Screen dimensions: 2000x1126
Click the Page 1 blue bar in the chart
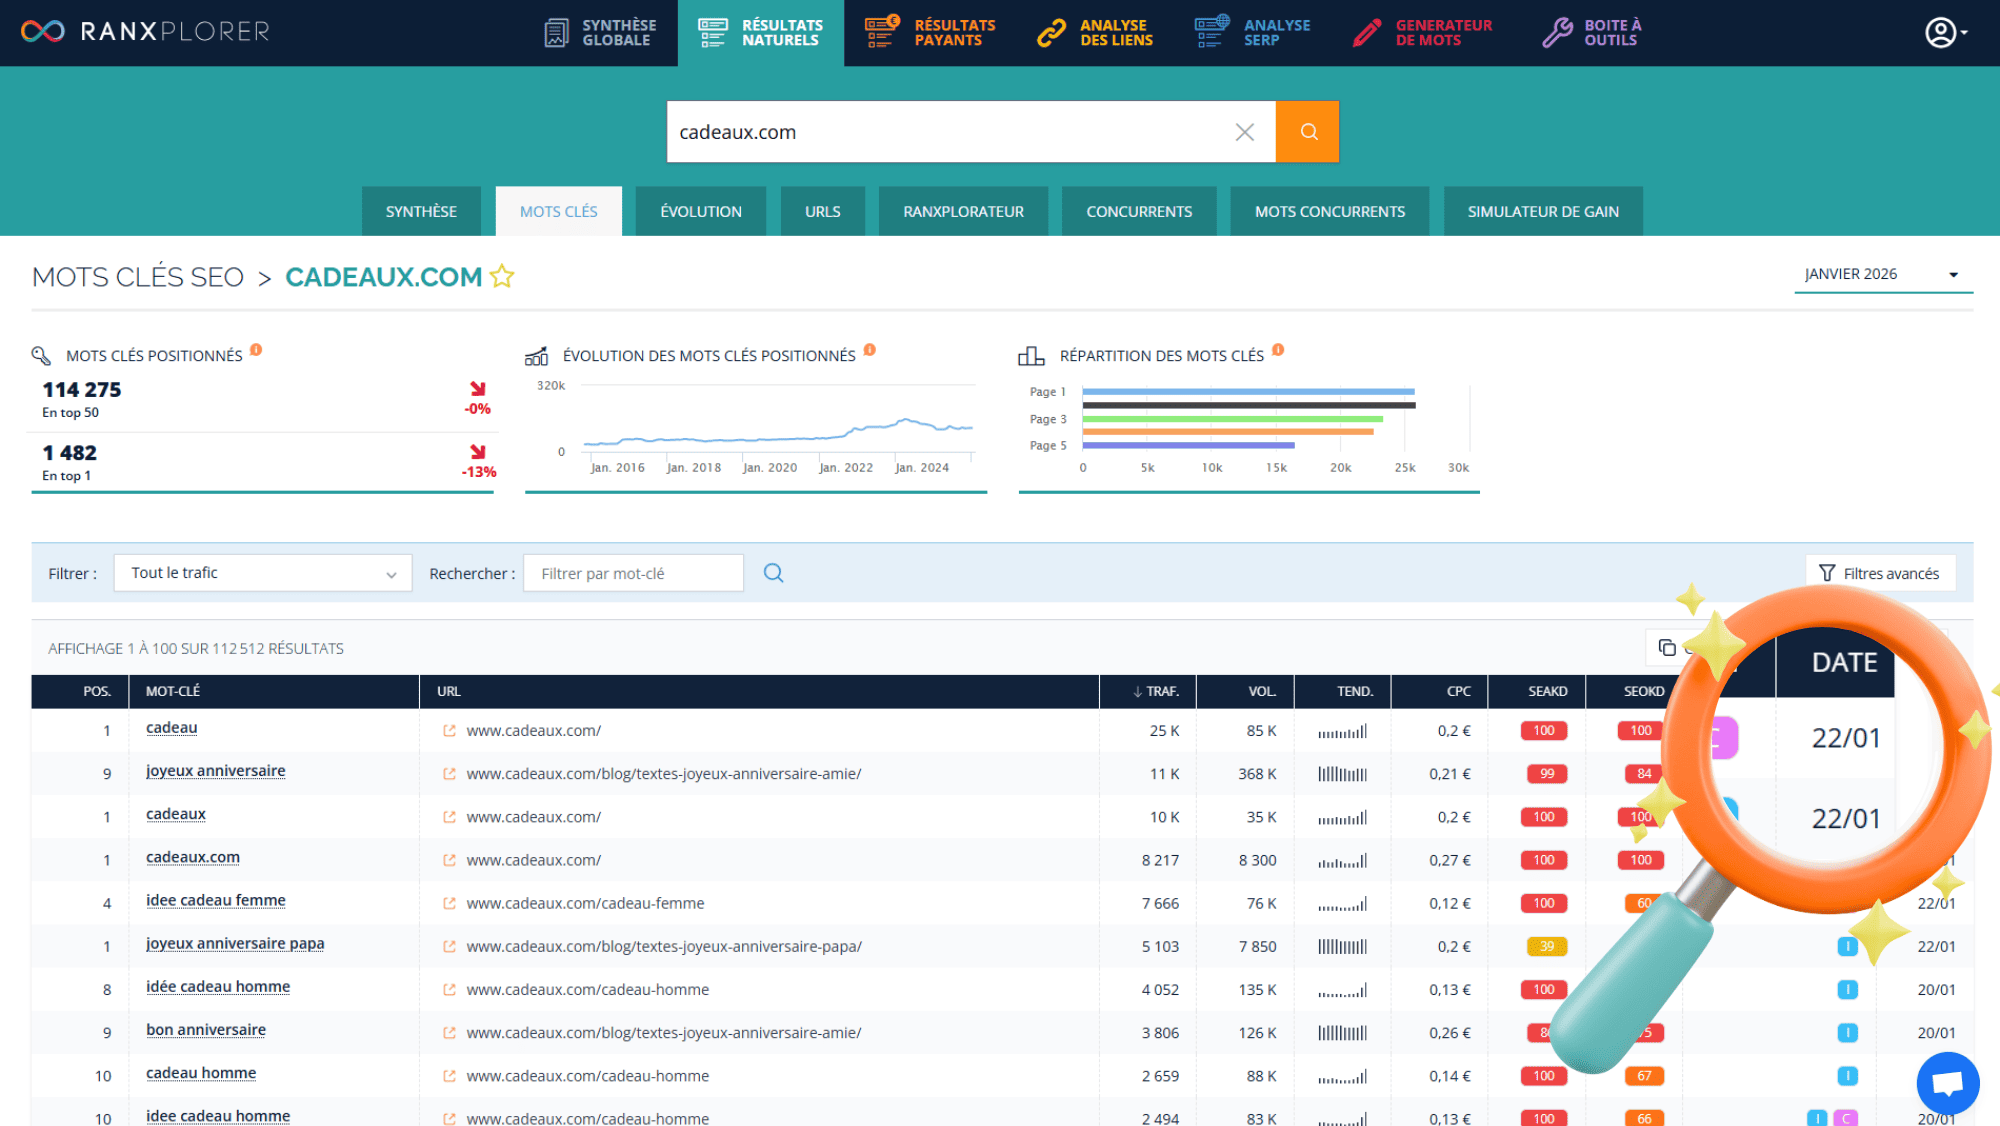pyautogui.click(x=1247, y=391)
